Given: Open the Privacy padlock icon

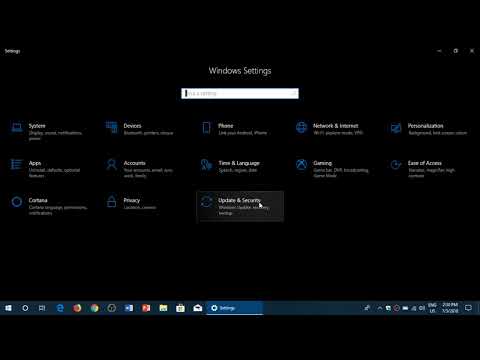Looking at the screenshot, I should (x=111, y=202).
